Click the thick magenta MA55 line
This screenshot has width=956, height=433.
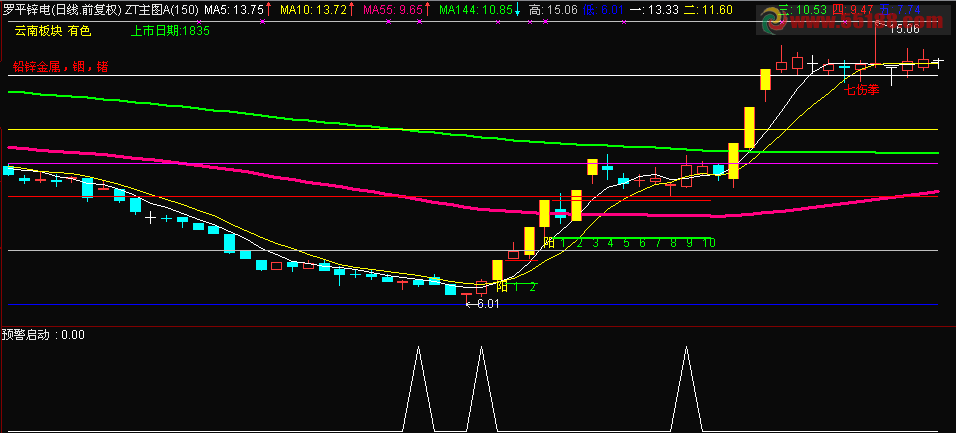tap(366, 190)
